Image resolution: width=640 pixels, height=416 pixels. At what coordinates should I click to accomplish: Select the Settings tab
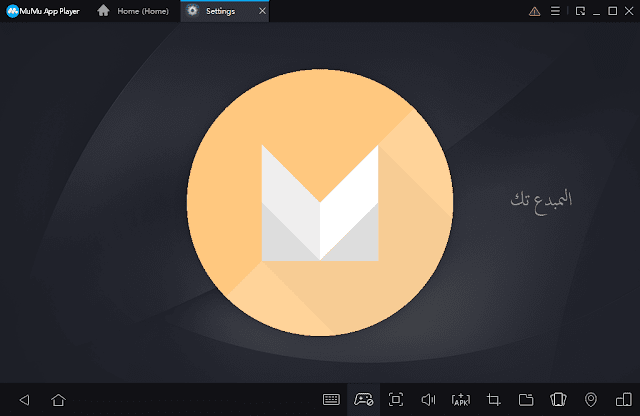click(218, 11)
